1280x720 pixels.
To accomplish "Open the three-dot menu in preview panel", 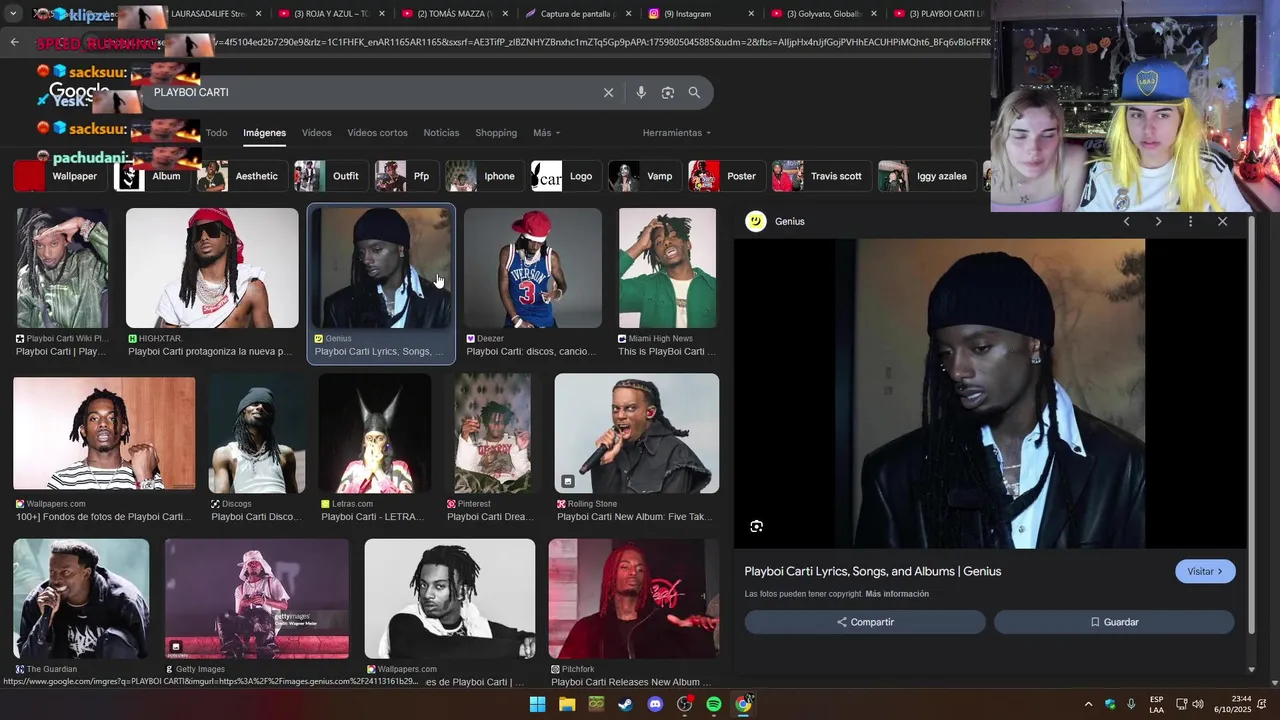I will (1190, 222).
